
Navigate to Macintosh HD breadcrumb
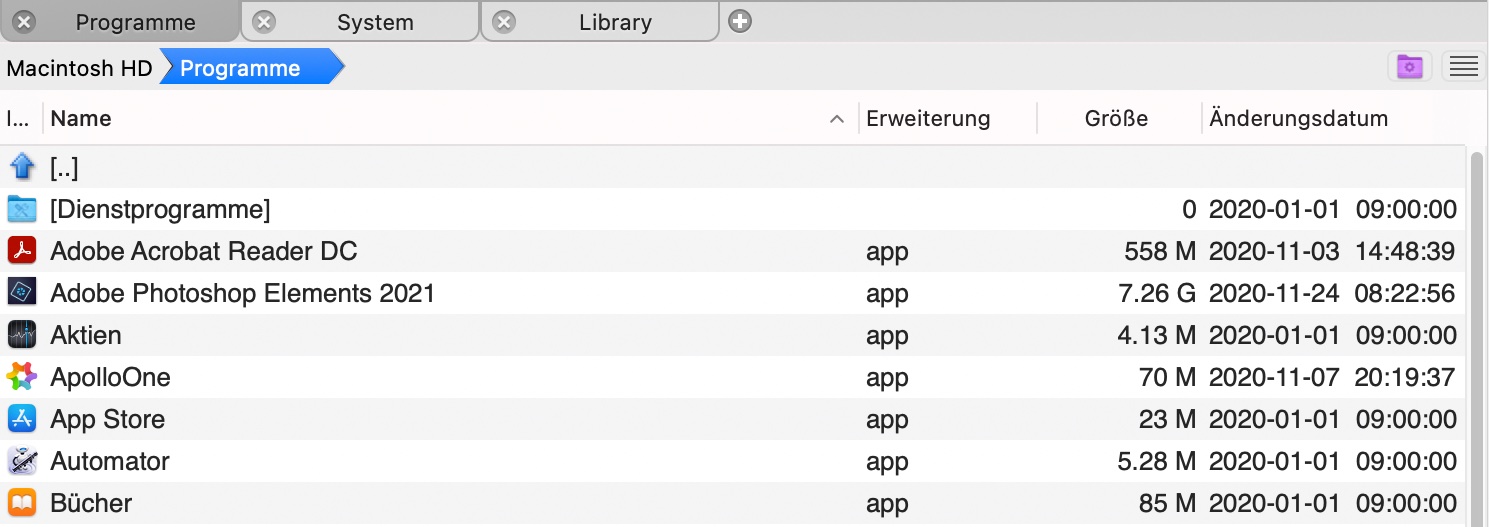pos(79,68)
